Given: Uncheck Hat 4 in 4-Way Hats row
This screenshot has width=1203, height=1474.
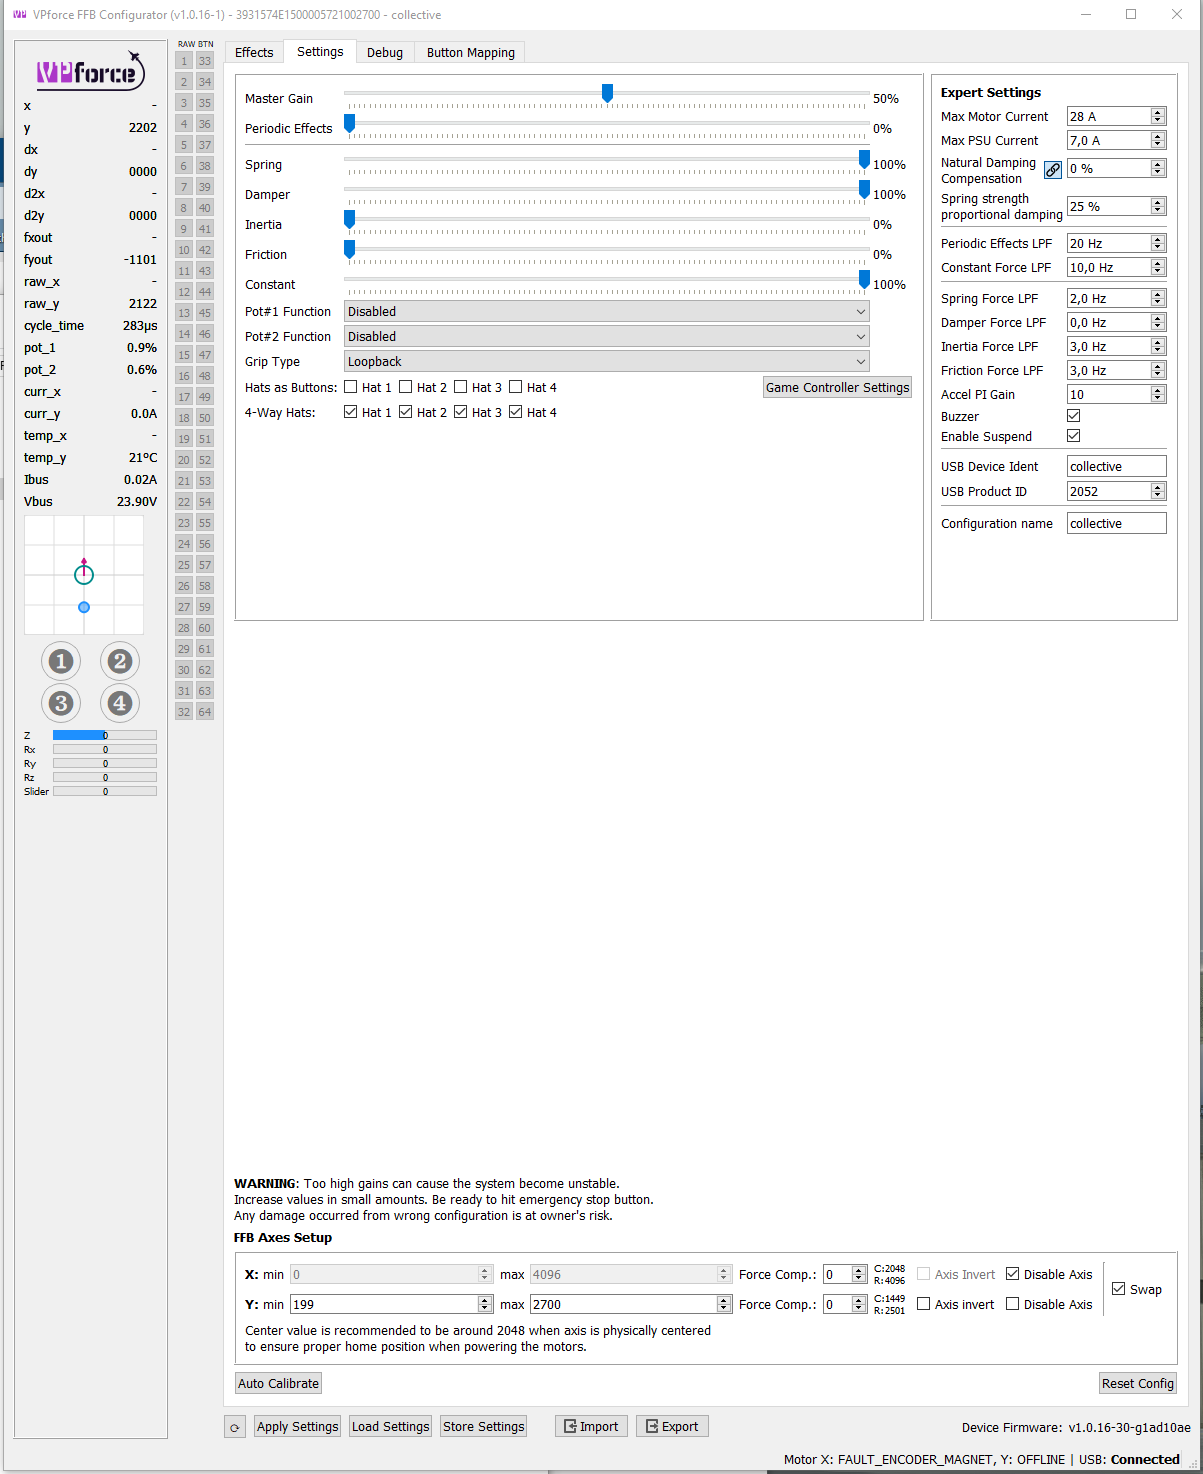Looking at the screenshot, I should 516,412.
